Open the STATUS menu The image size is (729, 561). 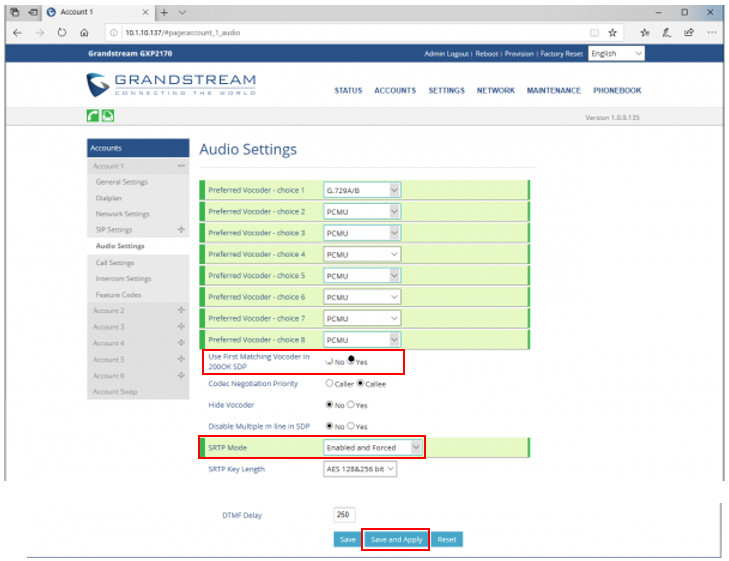pyautogui.click(x=348, y=91)
